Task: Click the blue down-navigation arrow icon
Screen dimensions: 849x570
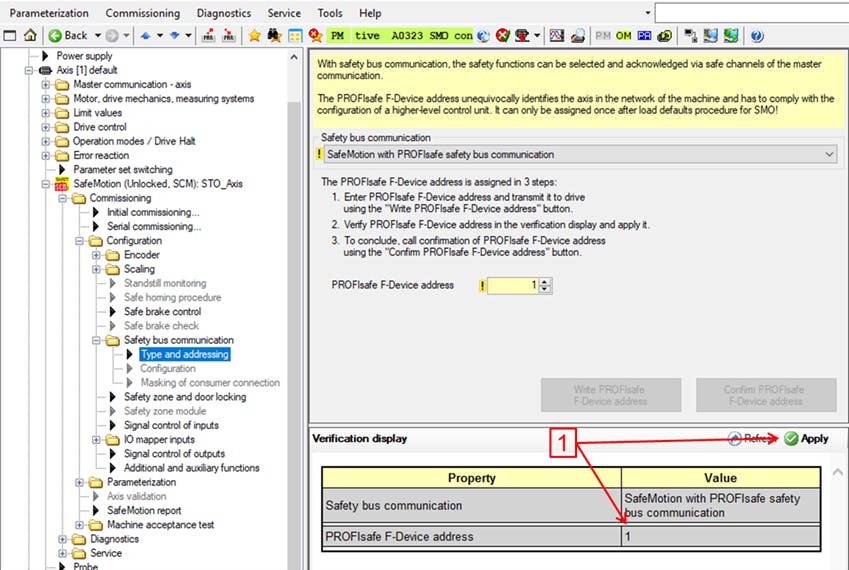Action: pos(174,36)
